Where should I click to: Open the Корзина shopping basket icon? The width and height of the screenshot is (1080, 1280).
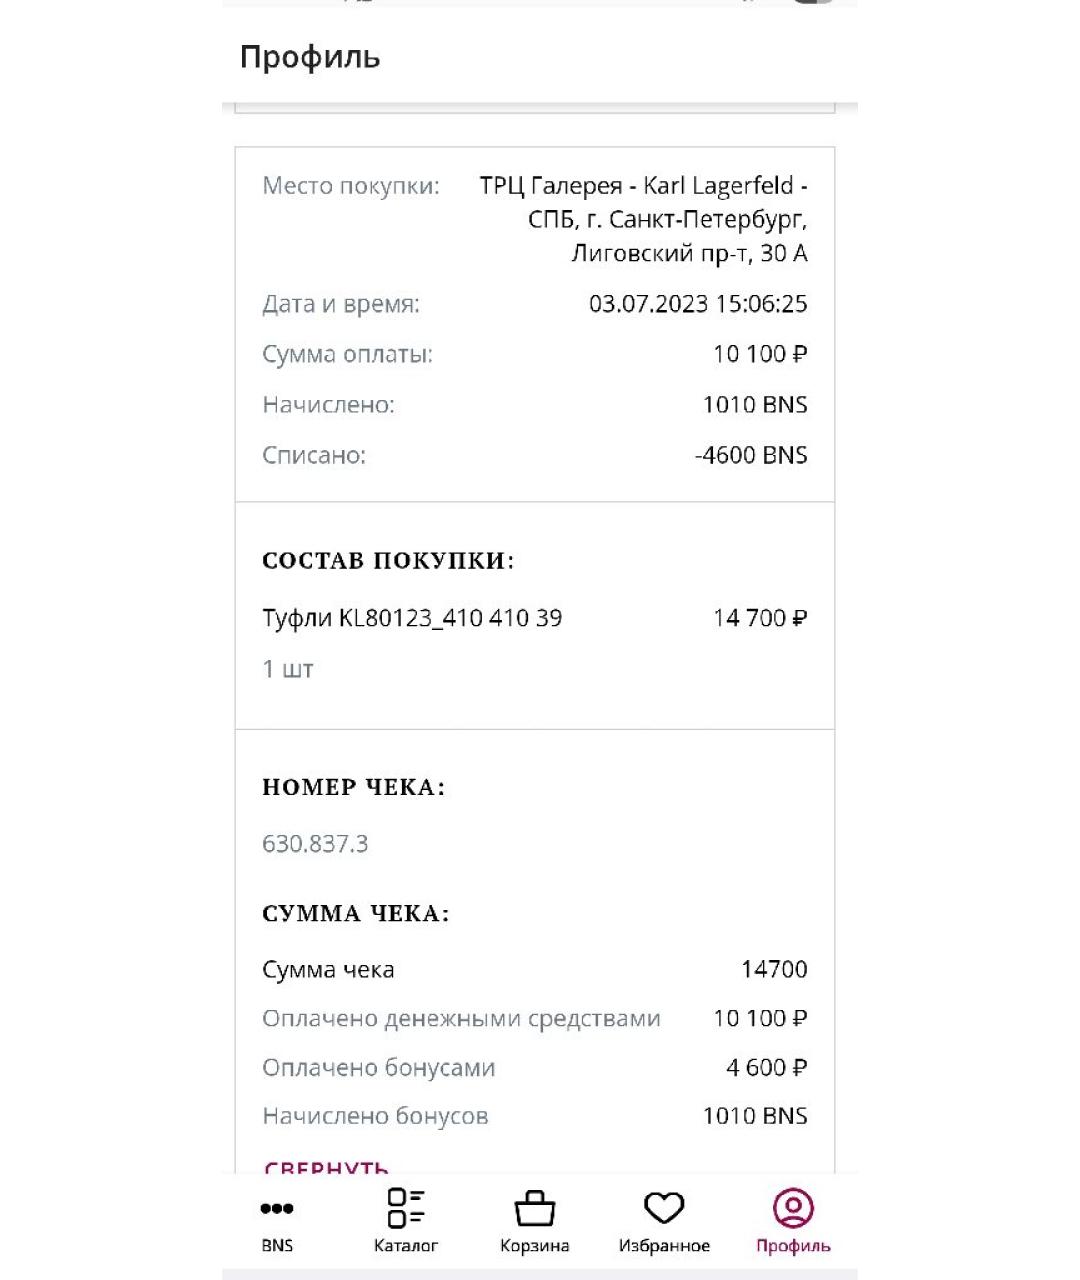click(535, 1209)
